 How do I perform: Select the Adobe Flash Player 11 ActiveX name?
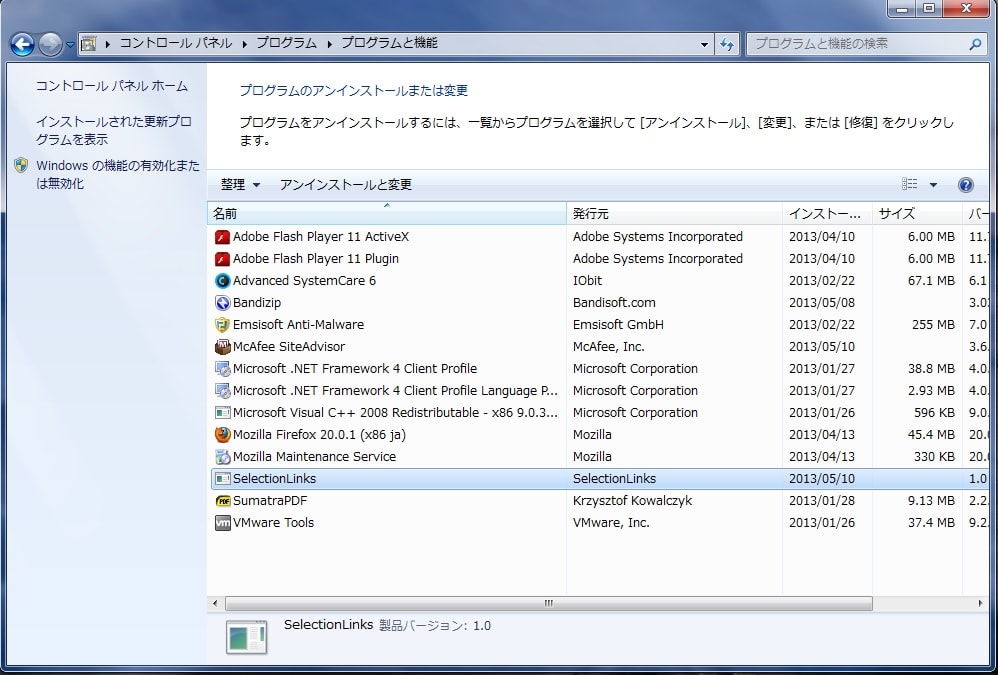point(321,237)
